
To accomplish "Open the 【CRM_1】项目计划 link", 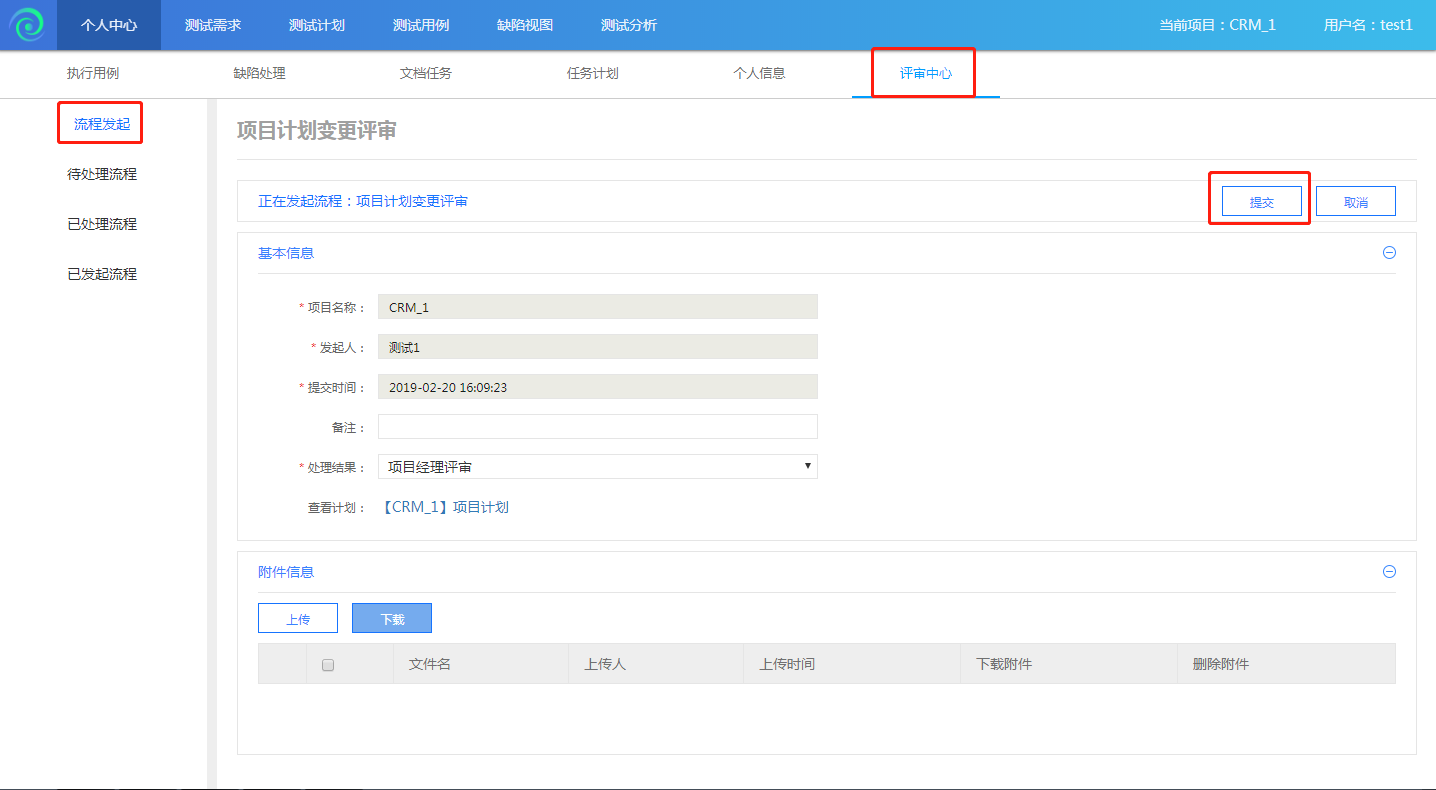I will [x=445, y=507].
